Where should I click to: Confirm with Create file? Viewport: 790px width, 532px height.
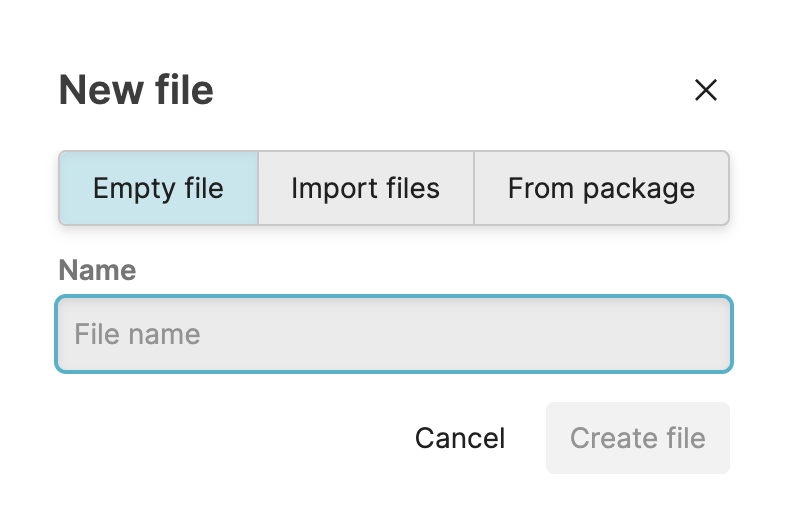coord(638,438)
